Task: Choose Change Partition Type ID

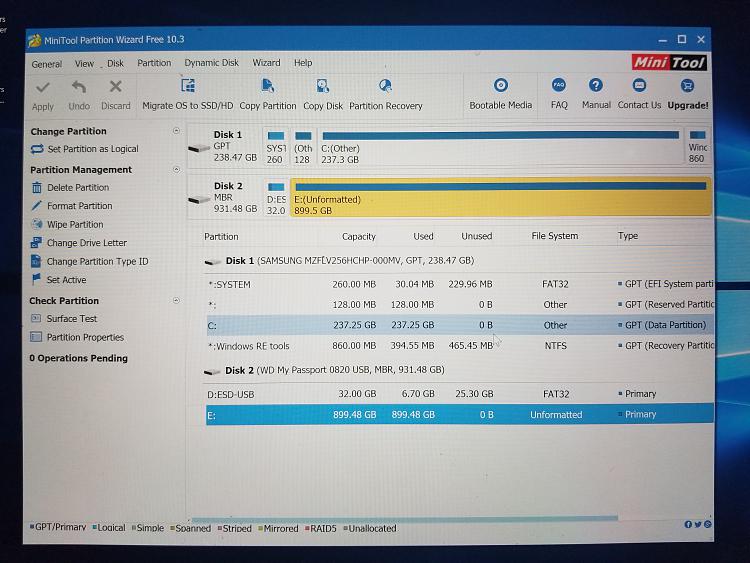Action: (89, 261)
